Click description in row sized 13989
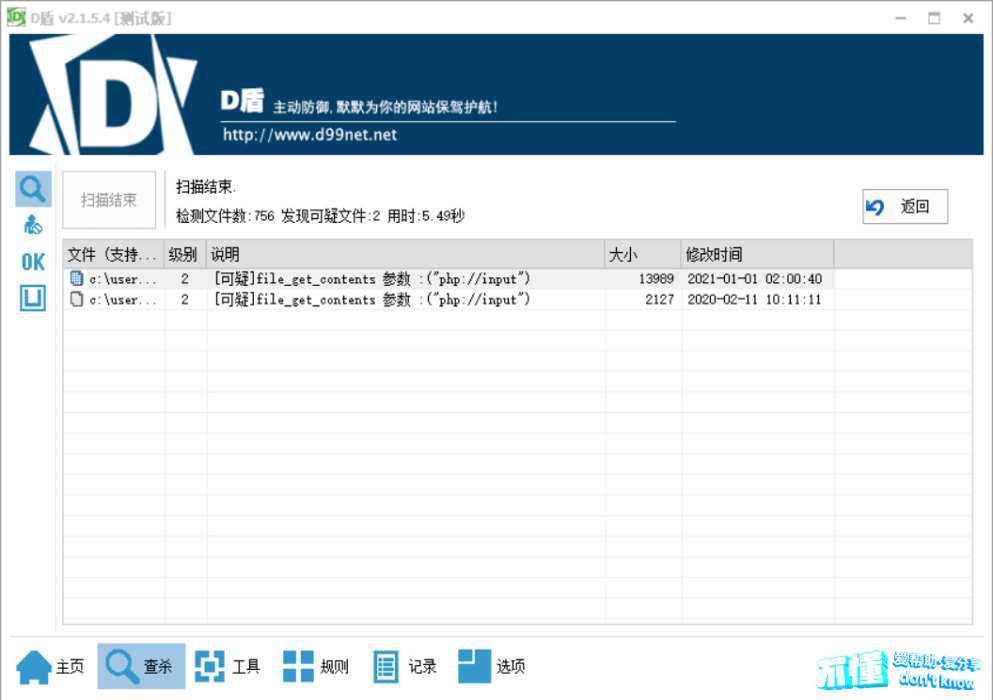Screen dimensions: 993x700 pos(372,279)
